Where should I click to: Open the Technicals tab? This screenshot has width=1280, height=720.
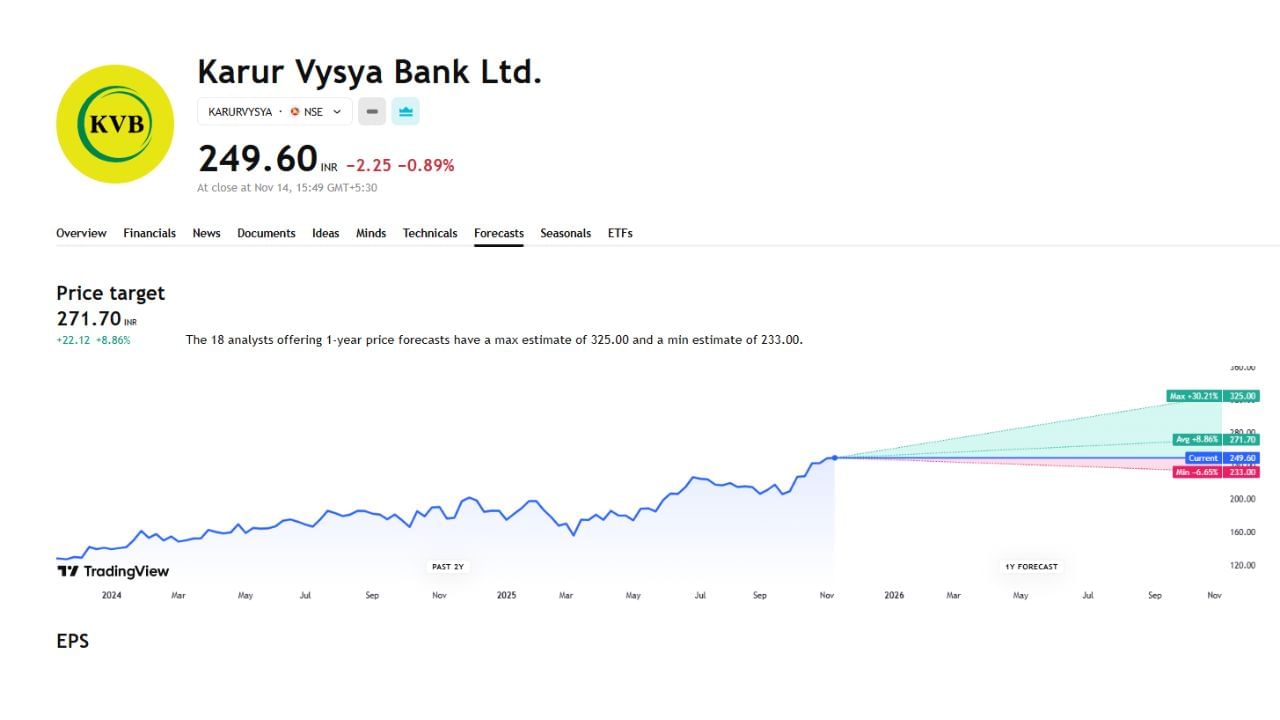pyautogui.click(x=430, y=233)
